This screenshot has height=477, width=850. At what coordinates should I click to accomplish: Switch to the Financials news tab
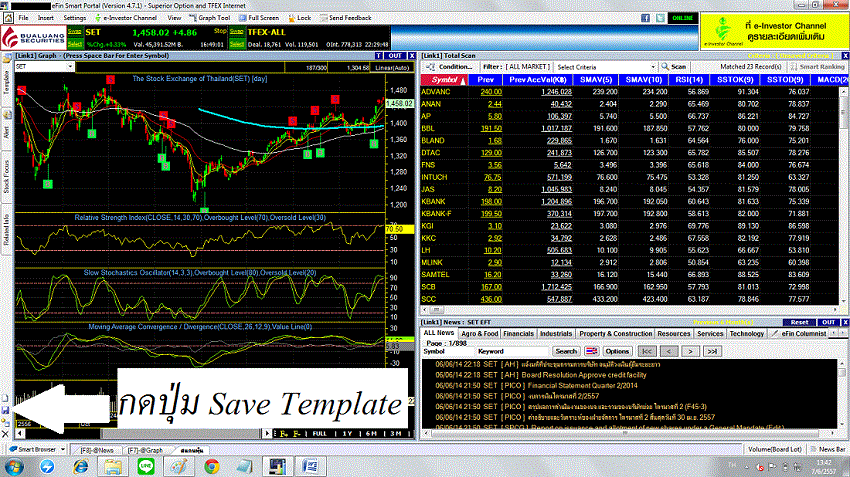click(x=518, y=334)
